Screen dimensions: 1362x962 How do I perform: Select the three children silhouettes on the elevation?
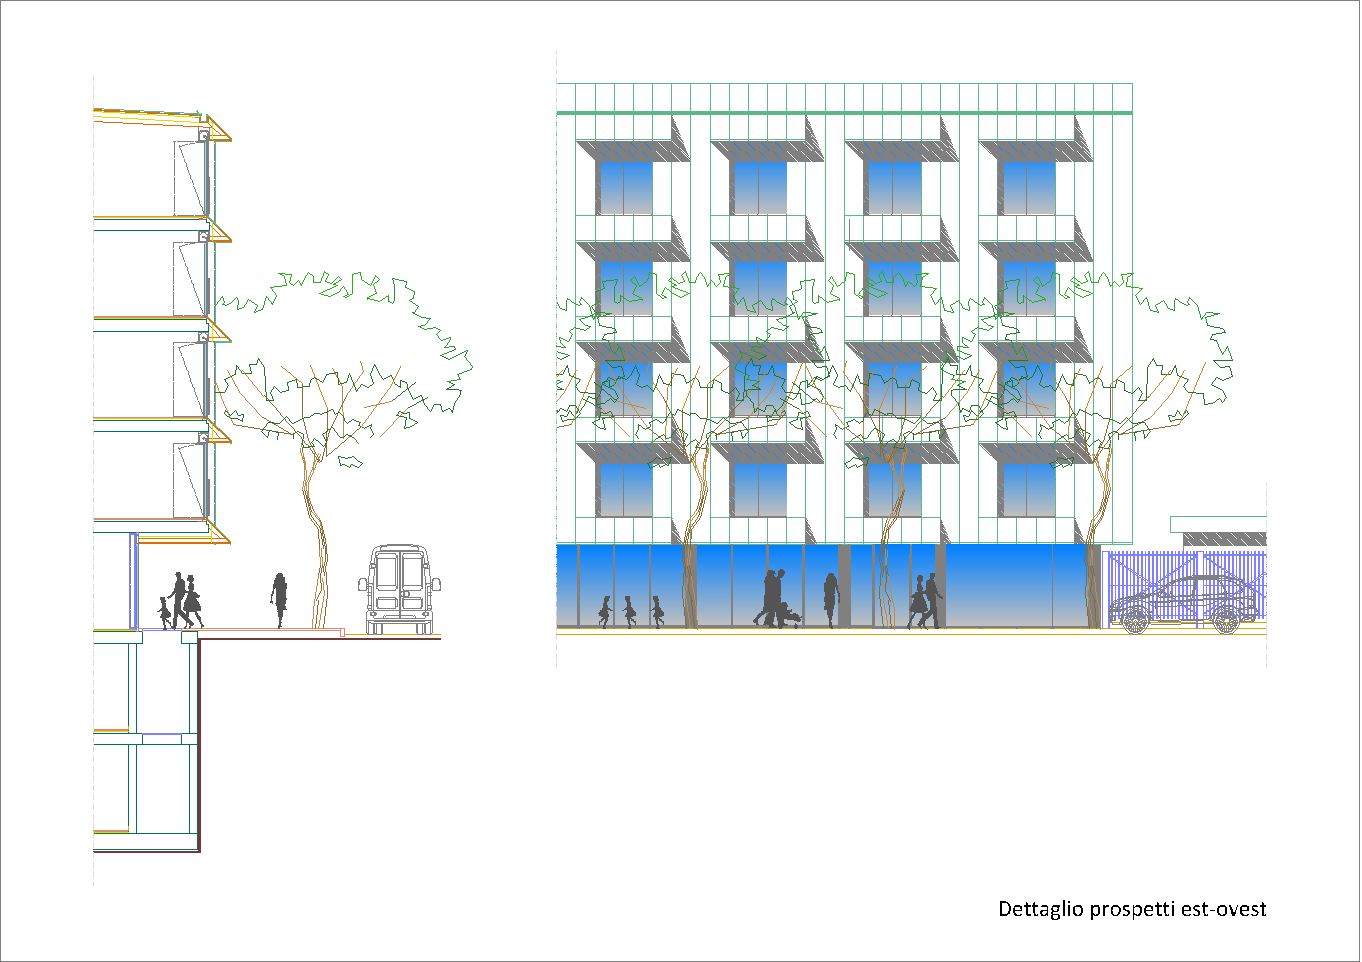click(630, 610)
